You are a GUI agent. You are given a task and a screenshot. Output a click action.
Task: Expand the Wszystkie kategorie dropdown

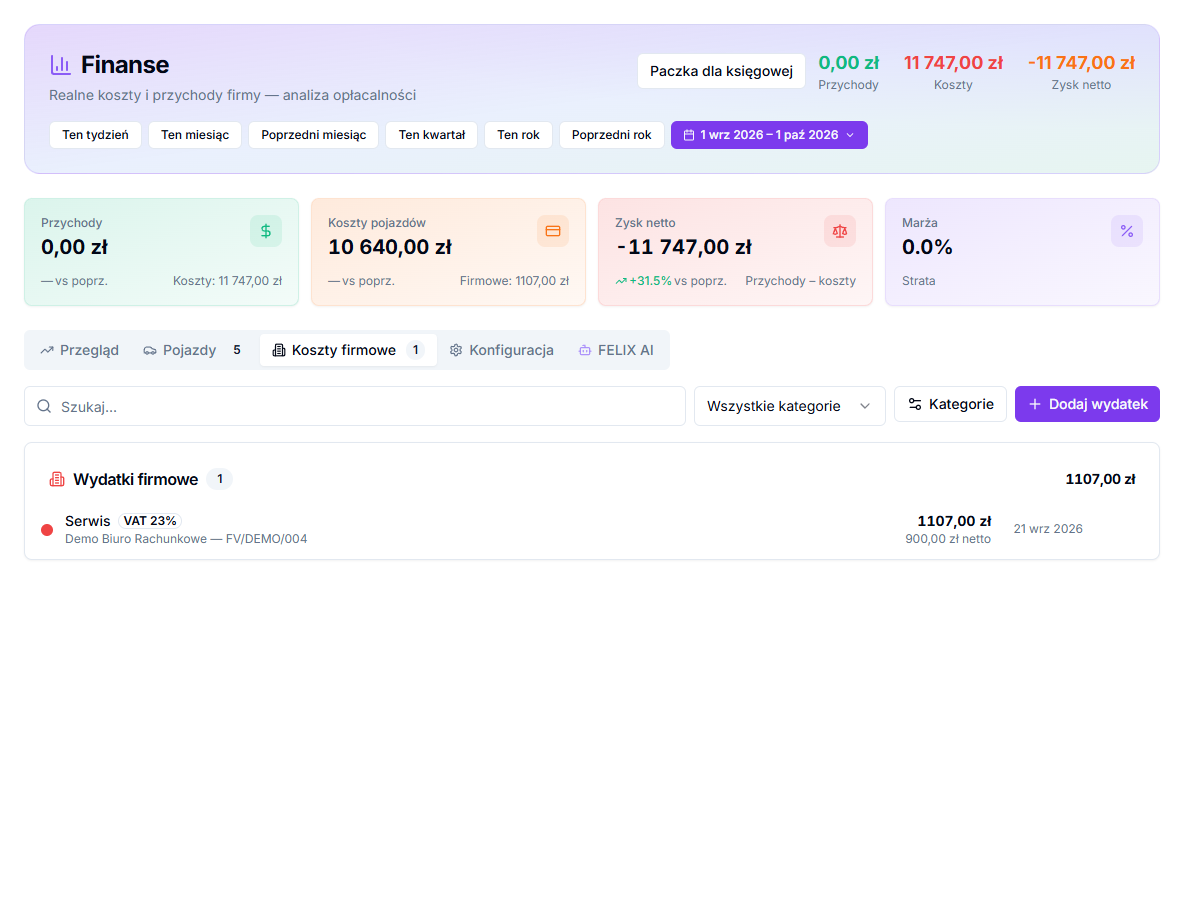point(789,406)
